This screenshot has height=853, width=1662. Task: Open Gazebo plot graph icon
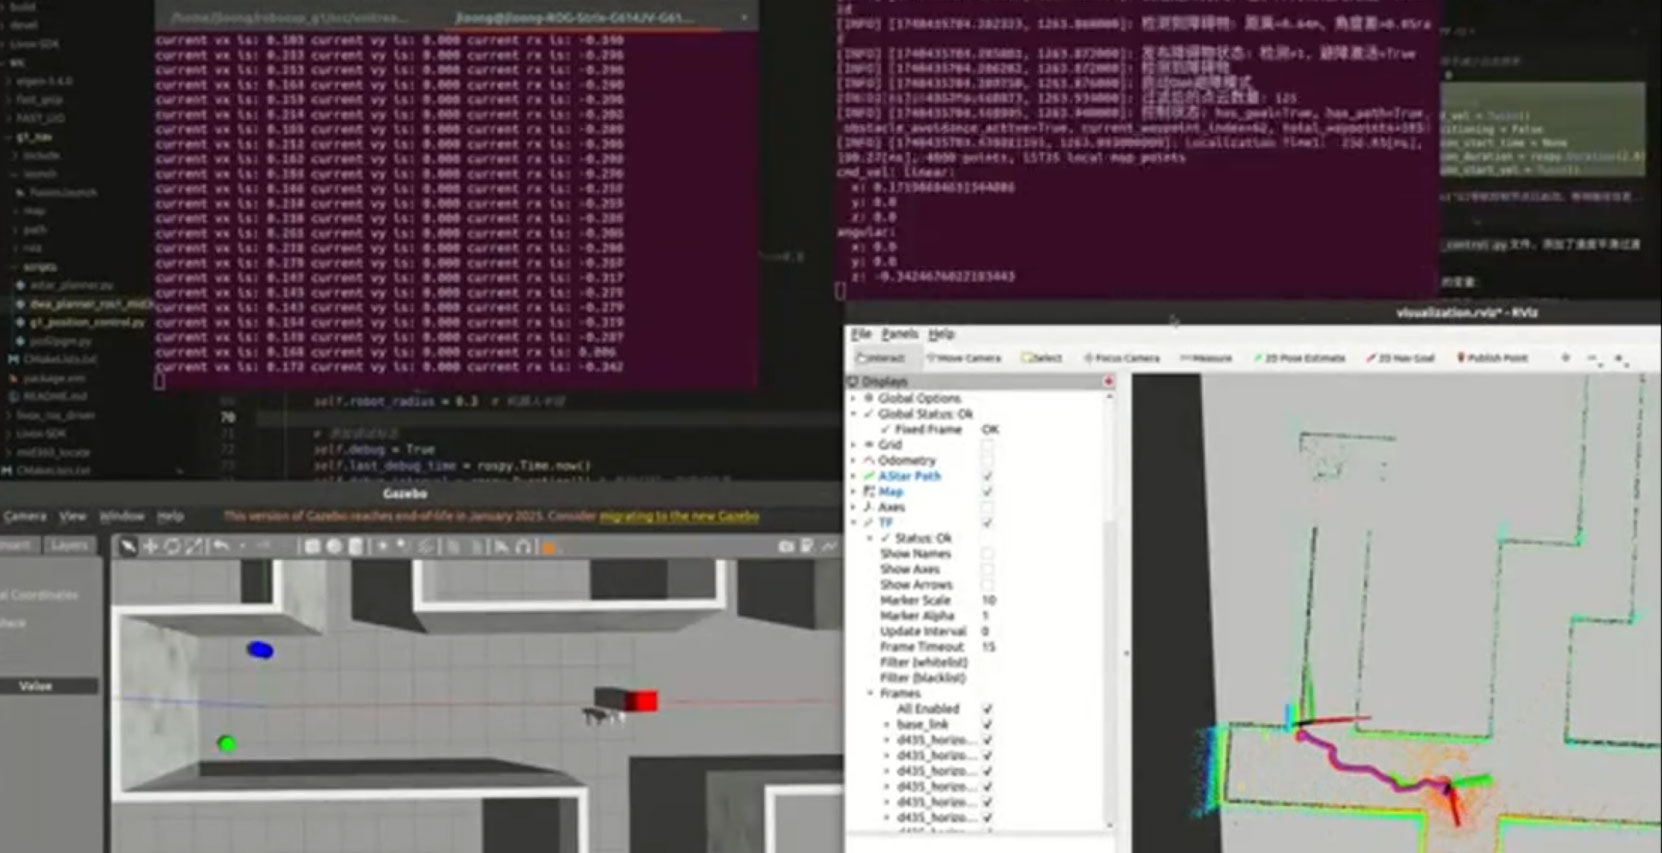coord(829,546)
